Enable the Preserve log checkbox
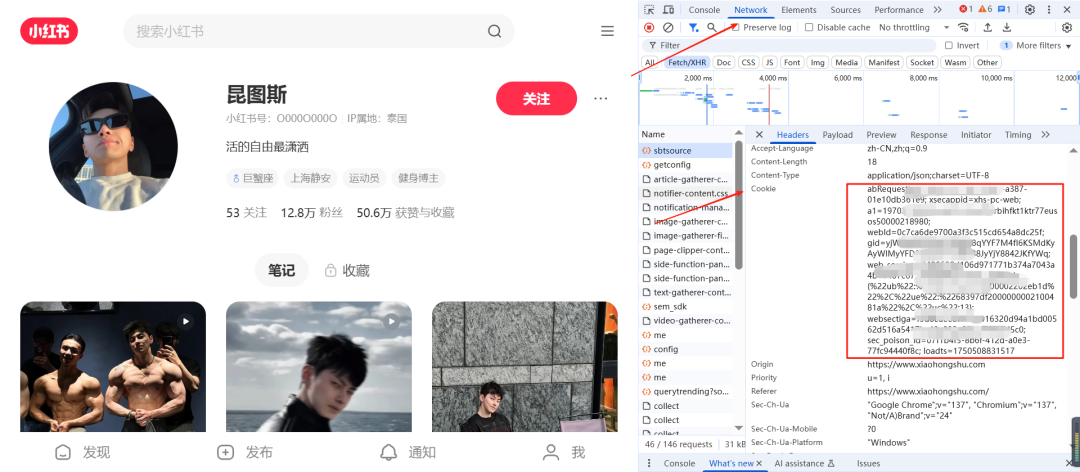The height and width of the screenshot is (472, 1080). (x=736, y=28)
